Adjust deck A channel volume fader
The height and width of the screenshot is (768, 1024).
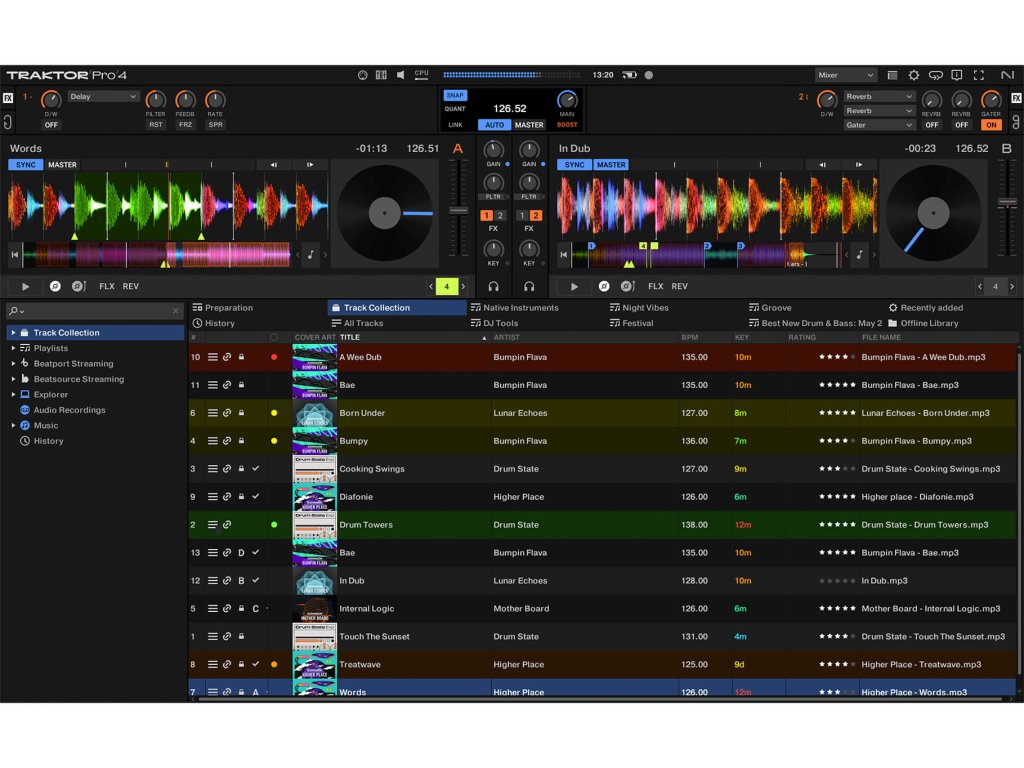(458, 211)
